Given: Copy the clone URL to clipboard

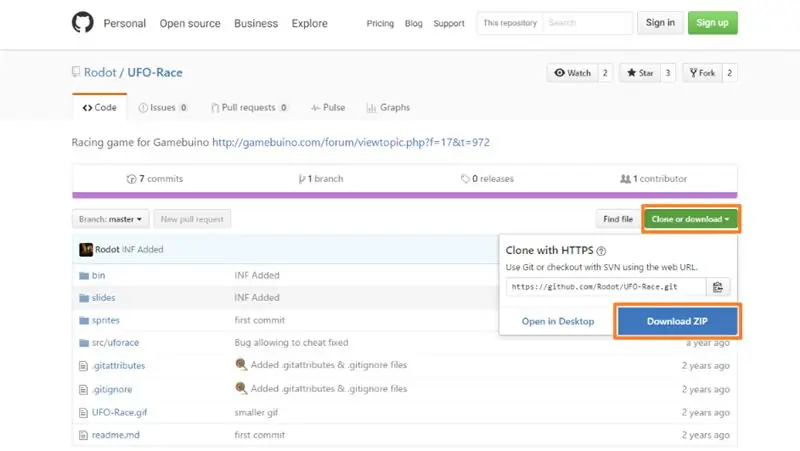Looking at the screenshot, I should (x=718, y=287).
